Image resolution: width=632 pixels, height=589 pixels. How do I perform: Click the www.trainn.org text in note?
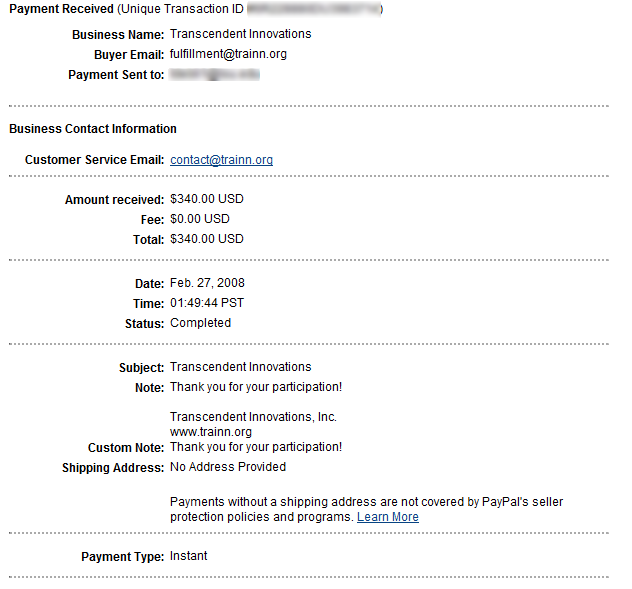coord(211,432)
